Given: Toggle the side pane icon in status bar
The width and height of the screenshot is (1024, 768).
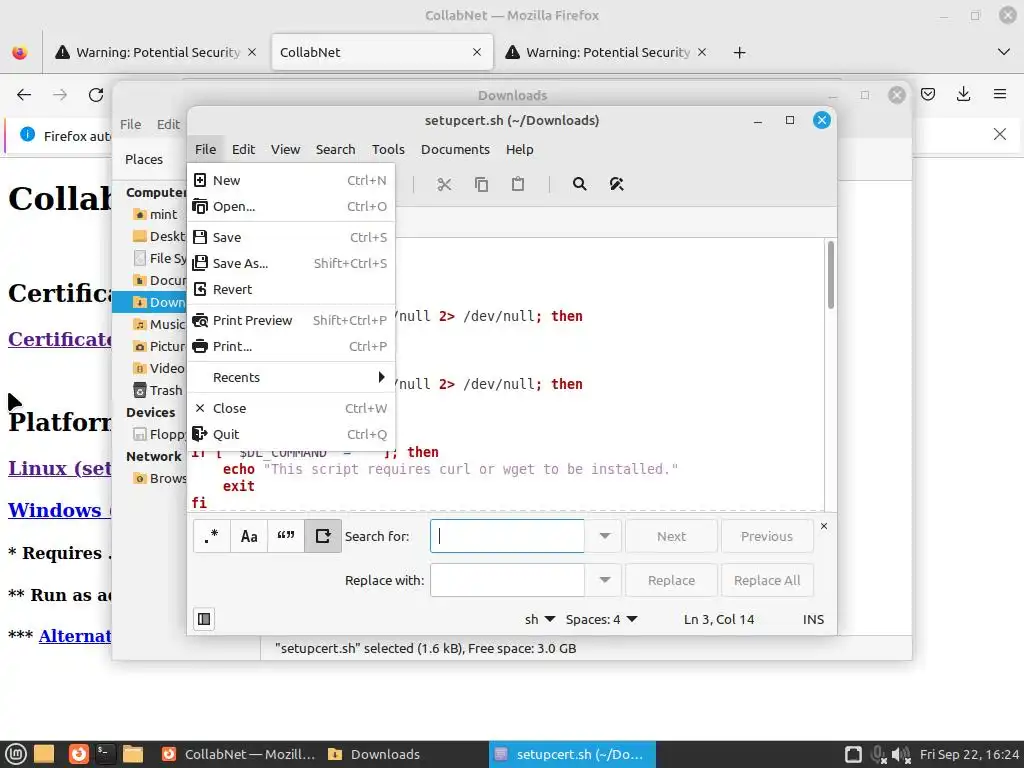Looking at the screenshot, I should [x=204, y=619].
